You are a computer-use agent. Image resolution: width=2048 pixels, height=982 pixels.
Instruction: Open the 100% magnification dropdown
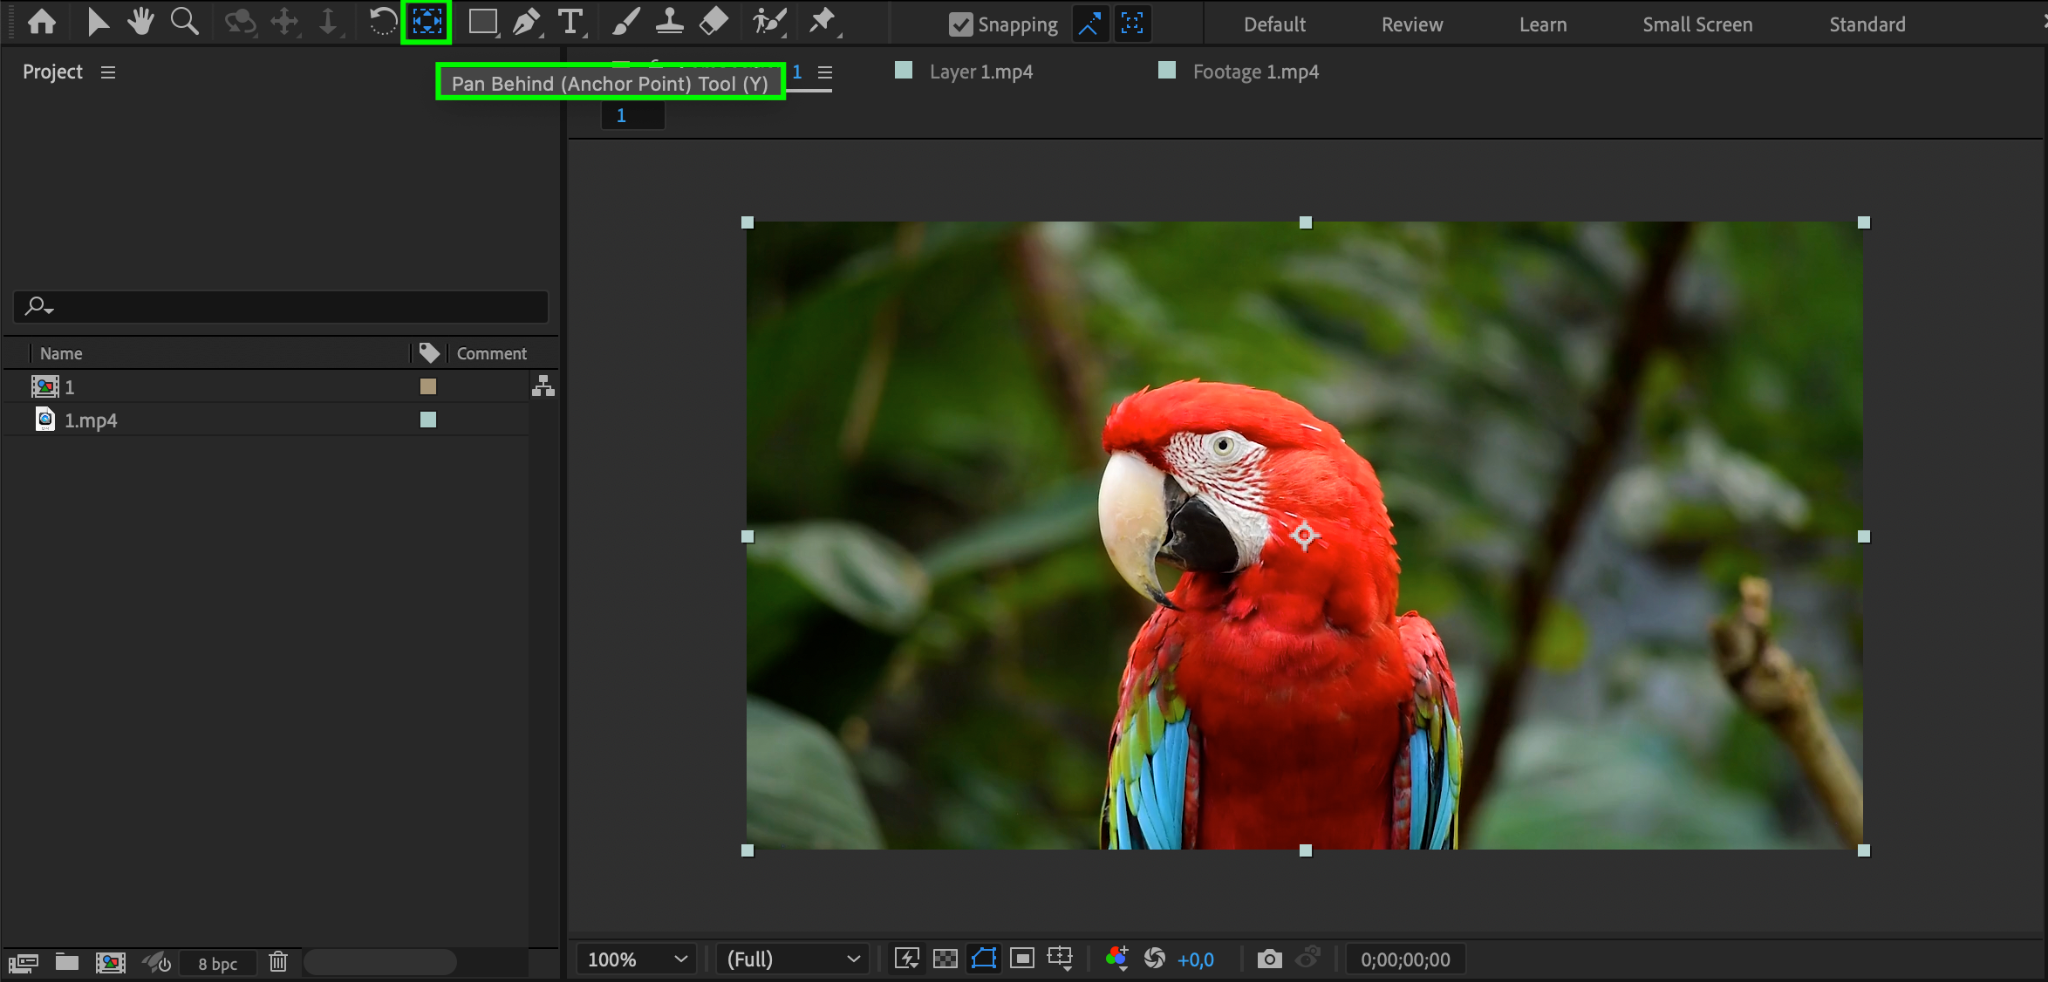point(637,959)
